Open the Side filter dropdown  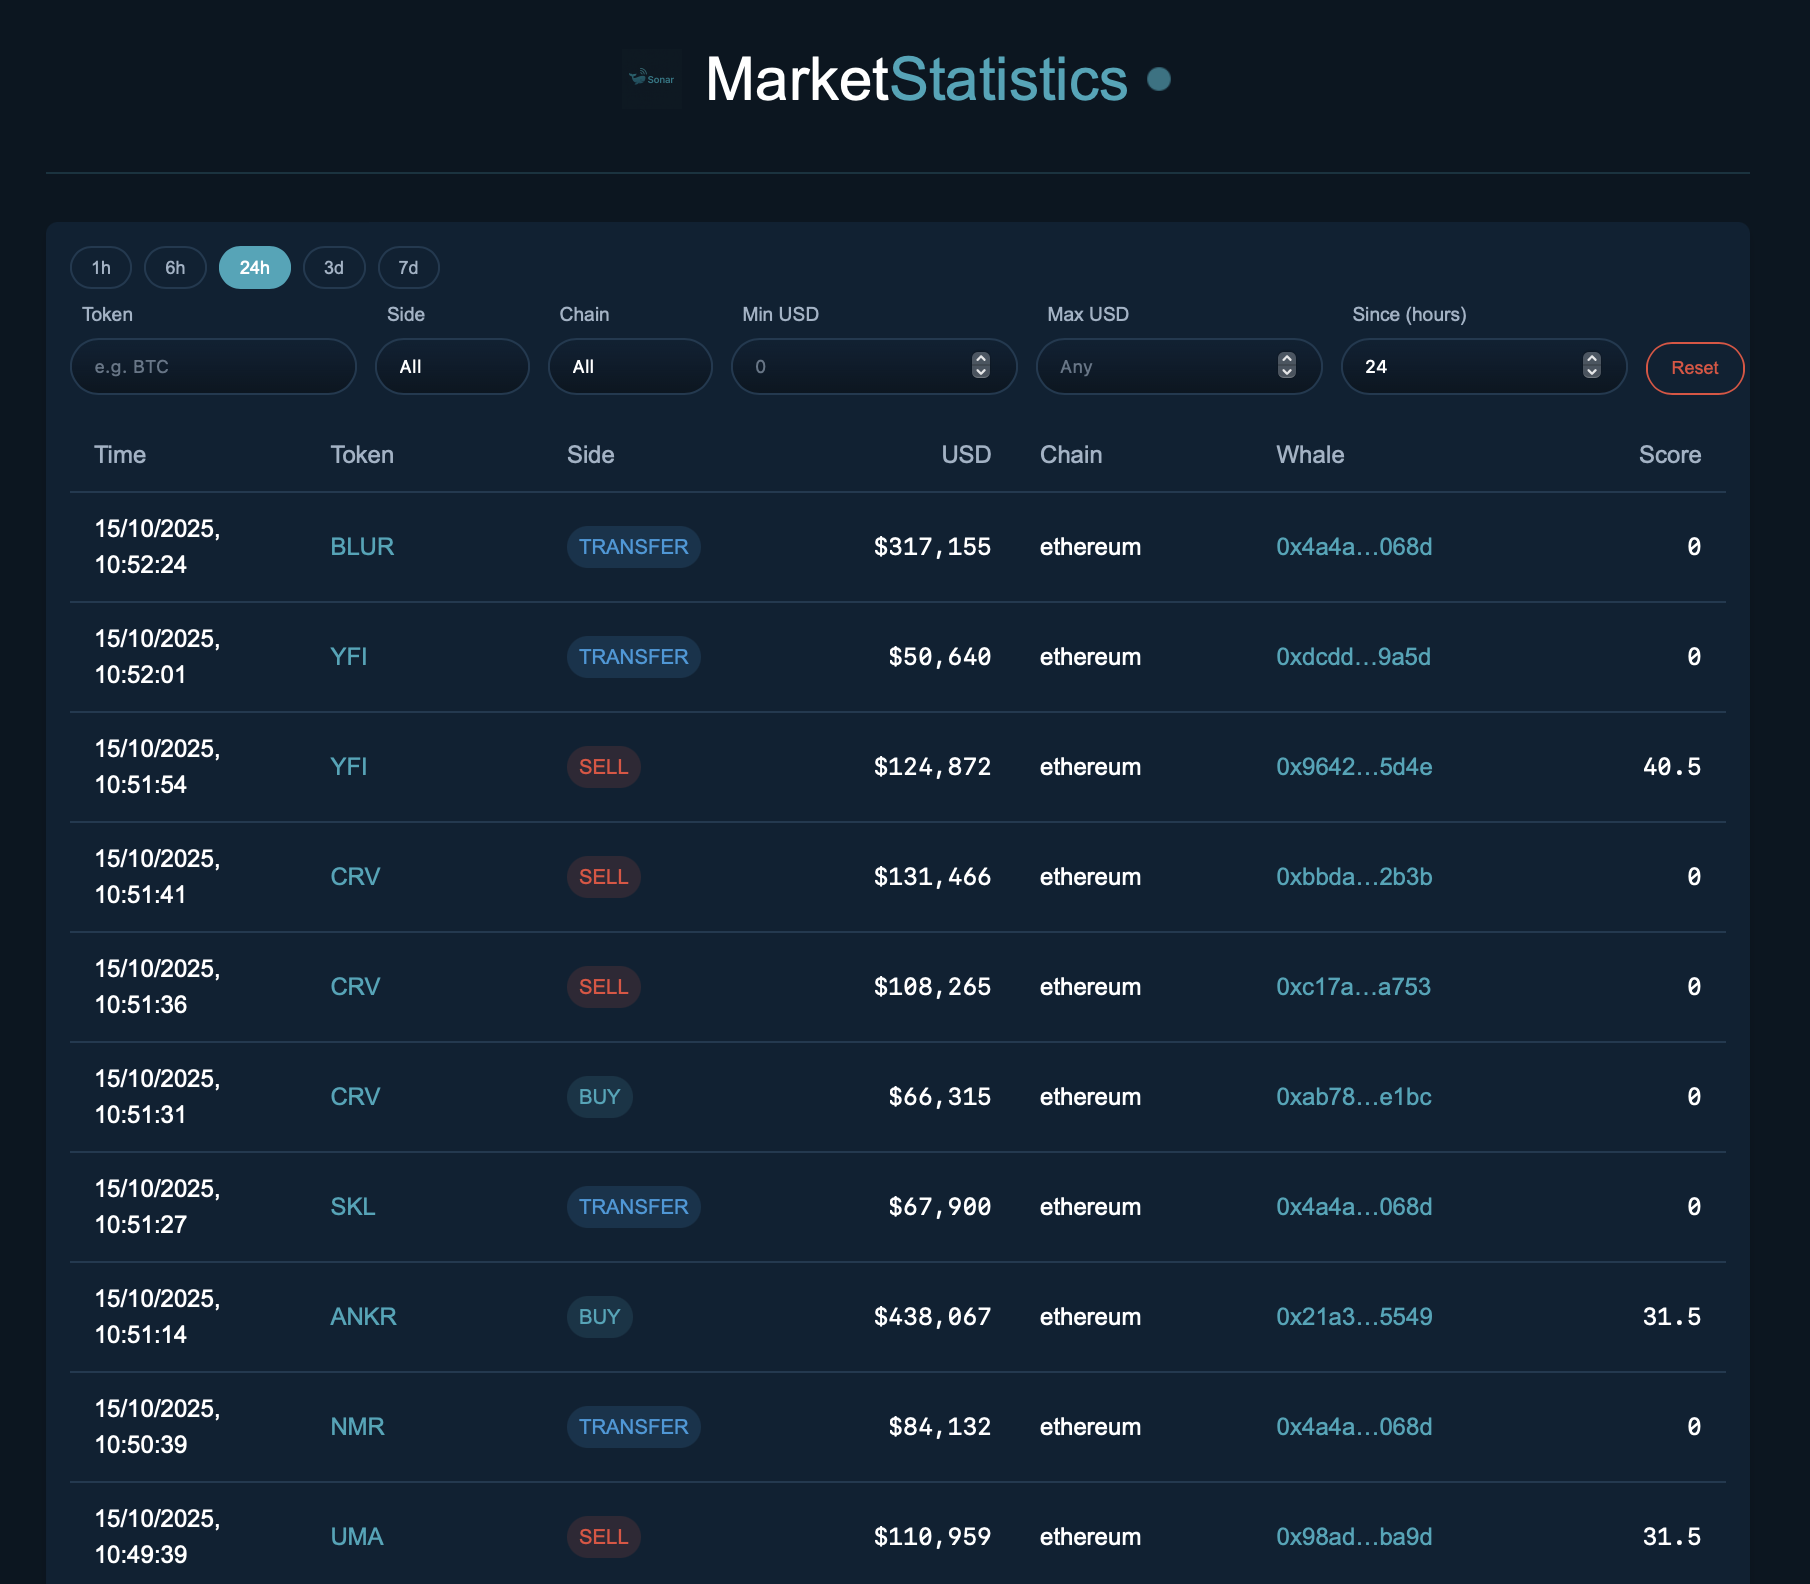click(x=452, y=367)
